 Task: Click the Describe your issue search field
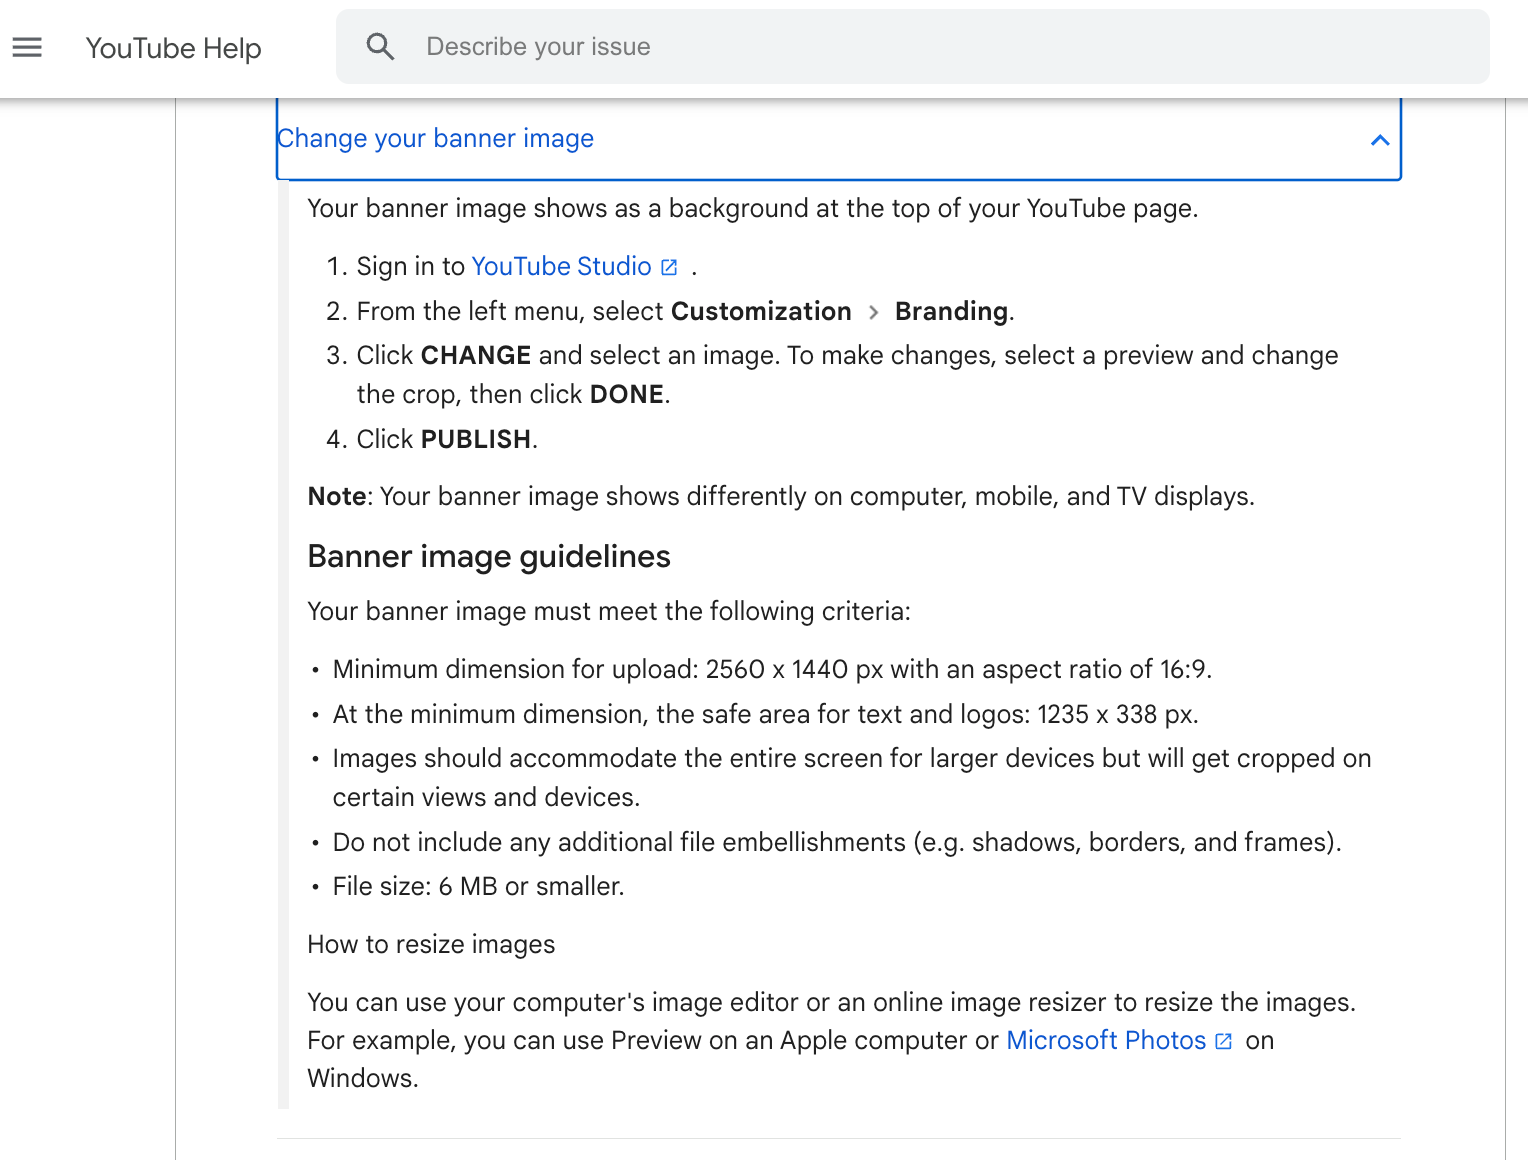pyautogui.click(x=912, y=47)
